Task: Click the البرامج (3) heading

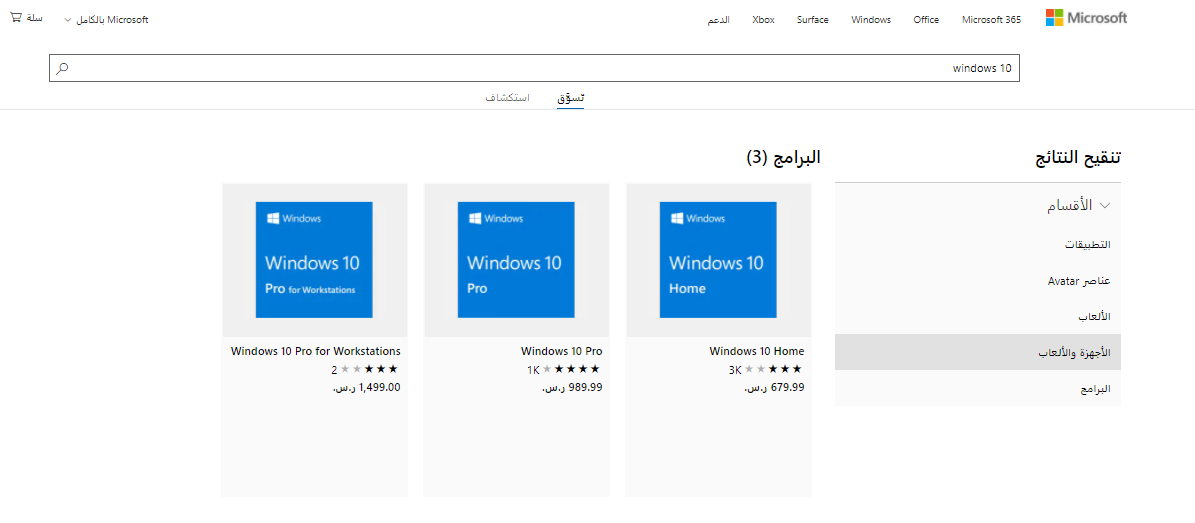Action: (783, 158)
